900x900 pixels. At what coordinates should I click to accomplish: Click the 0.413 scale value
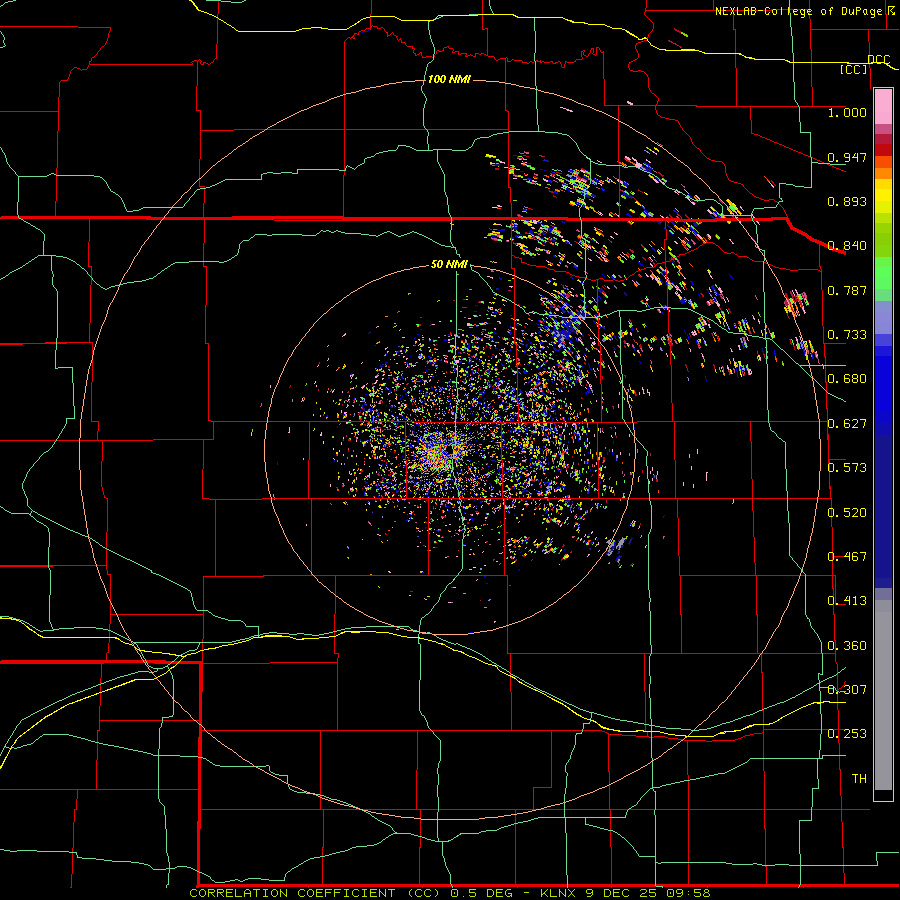click(847, 601)
